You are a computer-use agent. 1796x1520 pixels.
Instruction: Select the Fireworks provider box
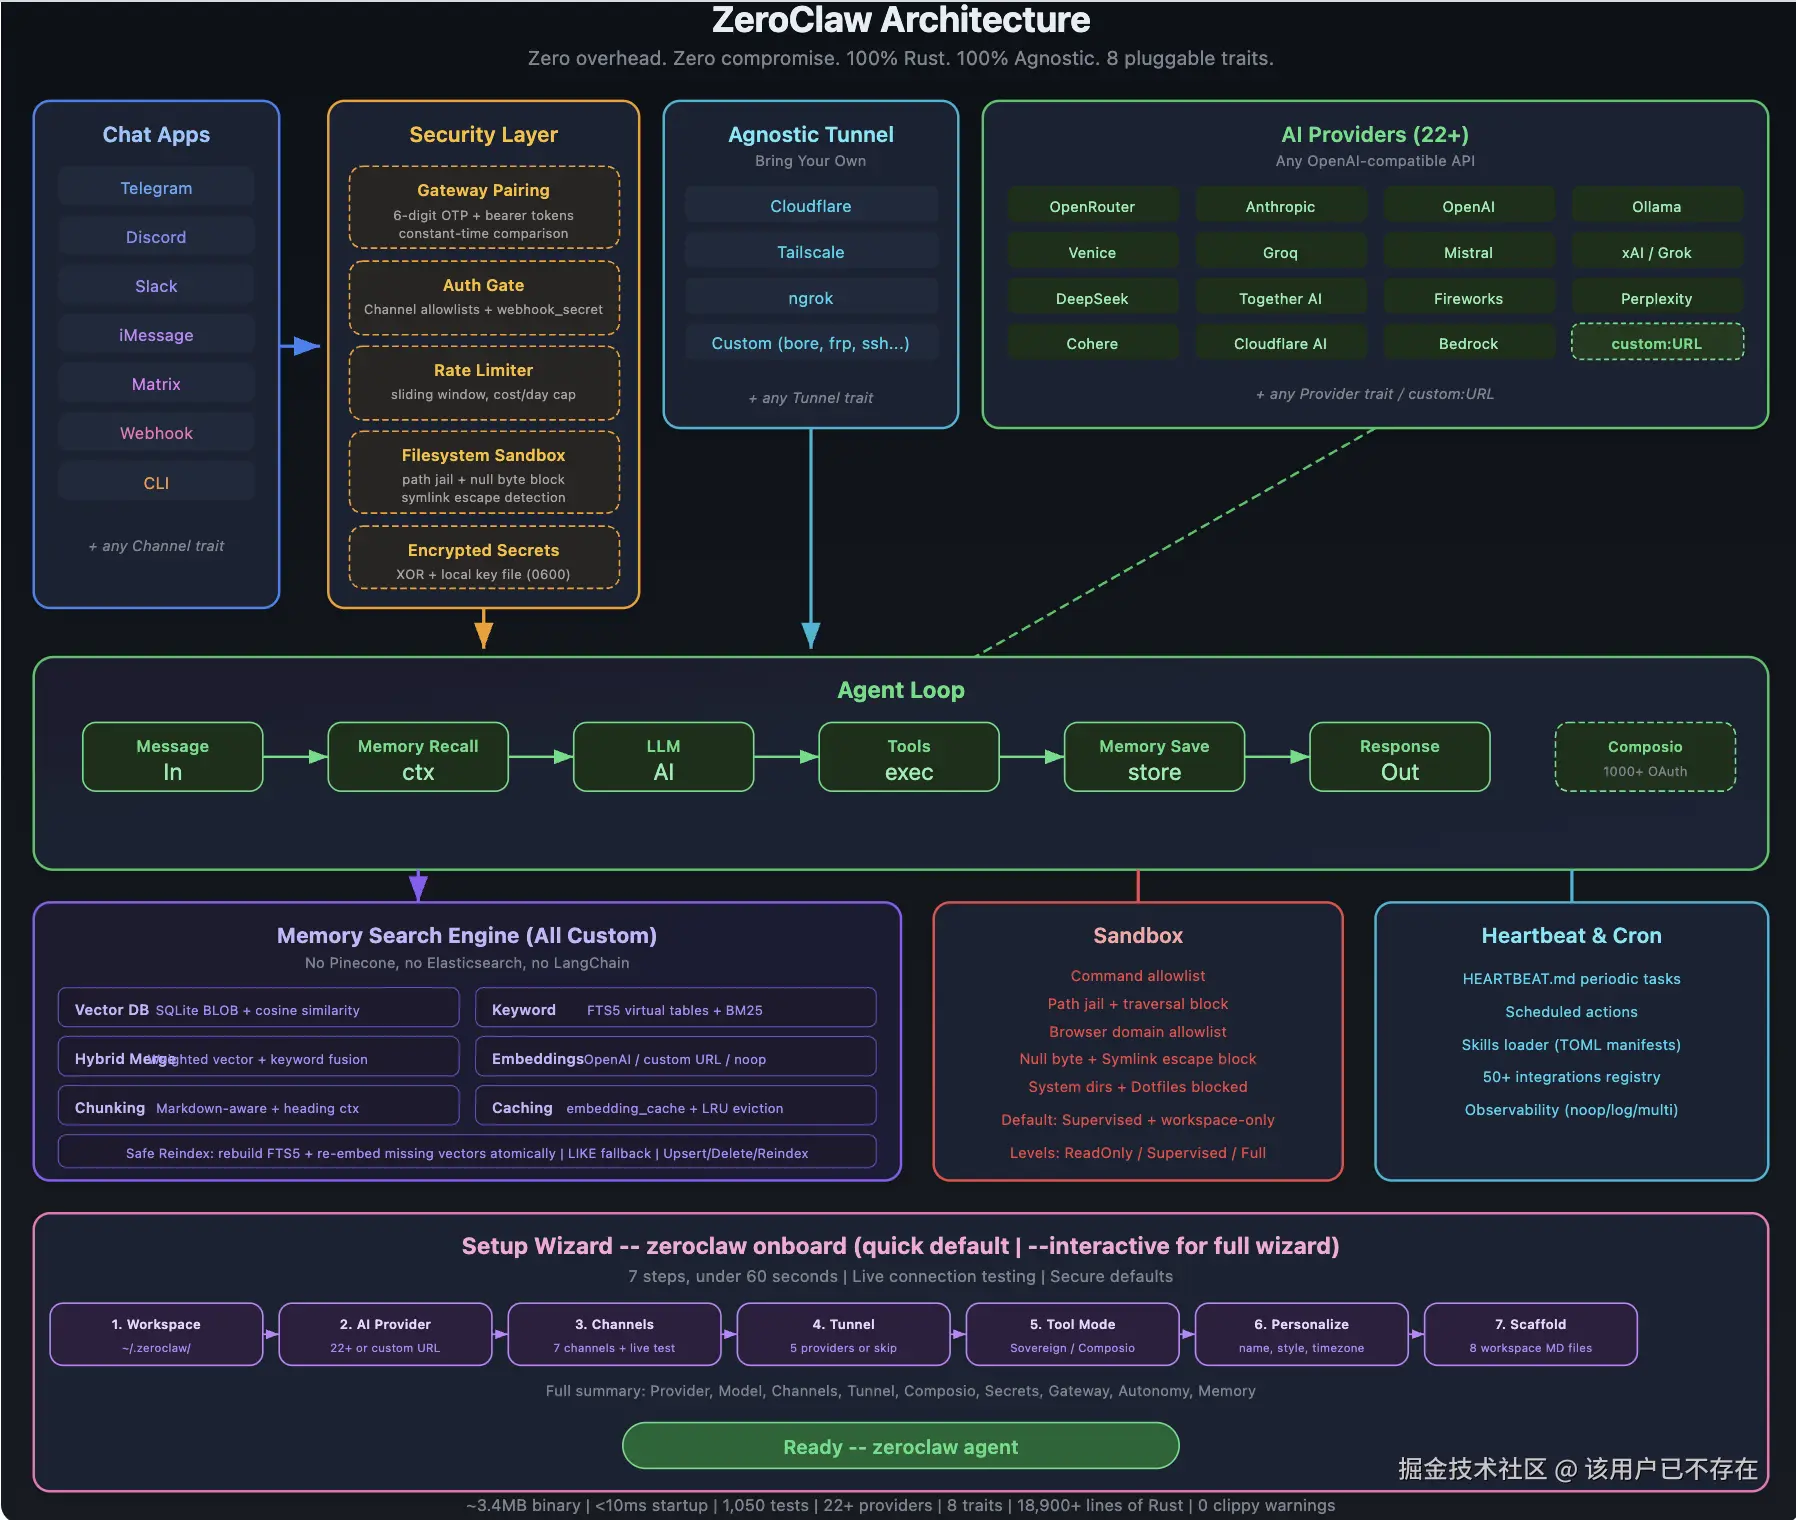[x=1468, y=299]
